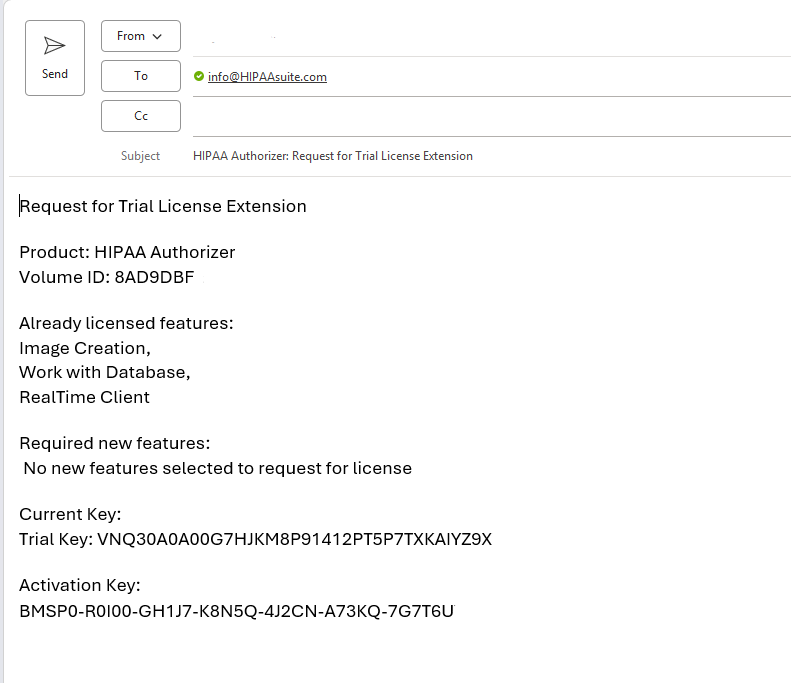Click the 'Work with Database,' line
Image resolution: width=791 pixels, height=683 pixels.
104,372
